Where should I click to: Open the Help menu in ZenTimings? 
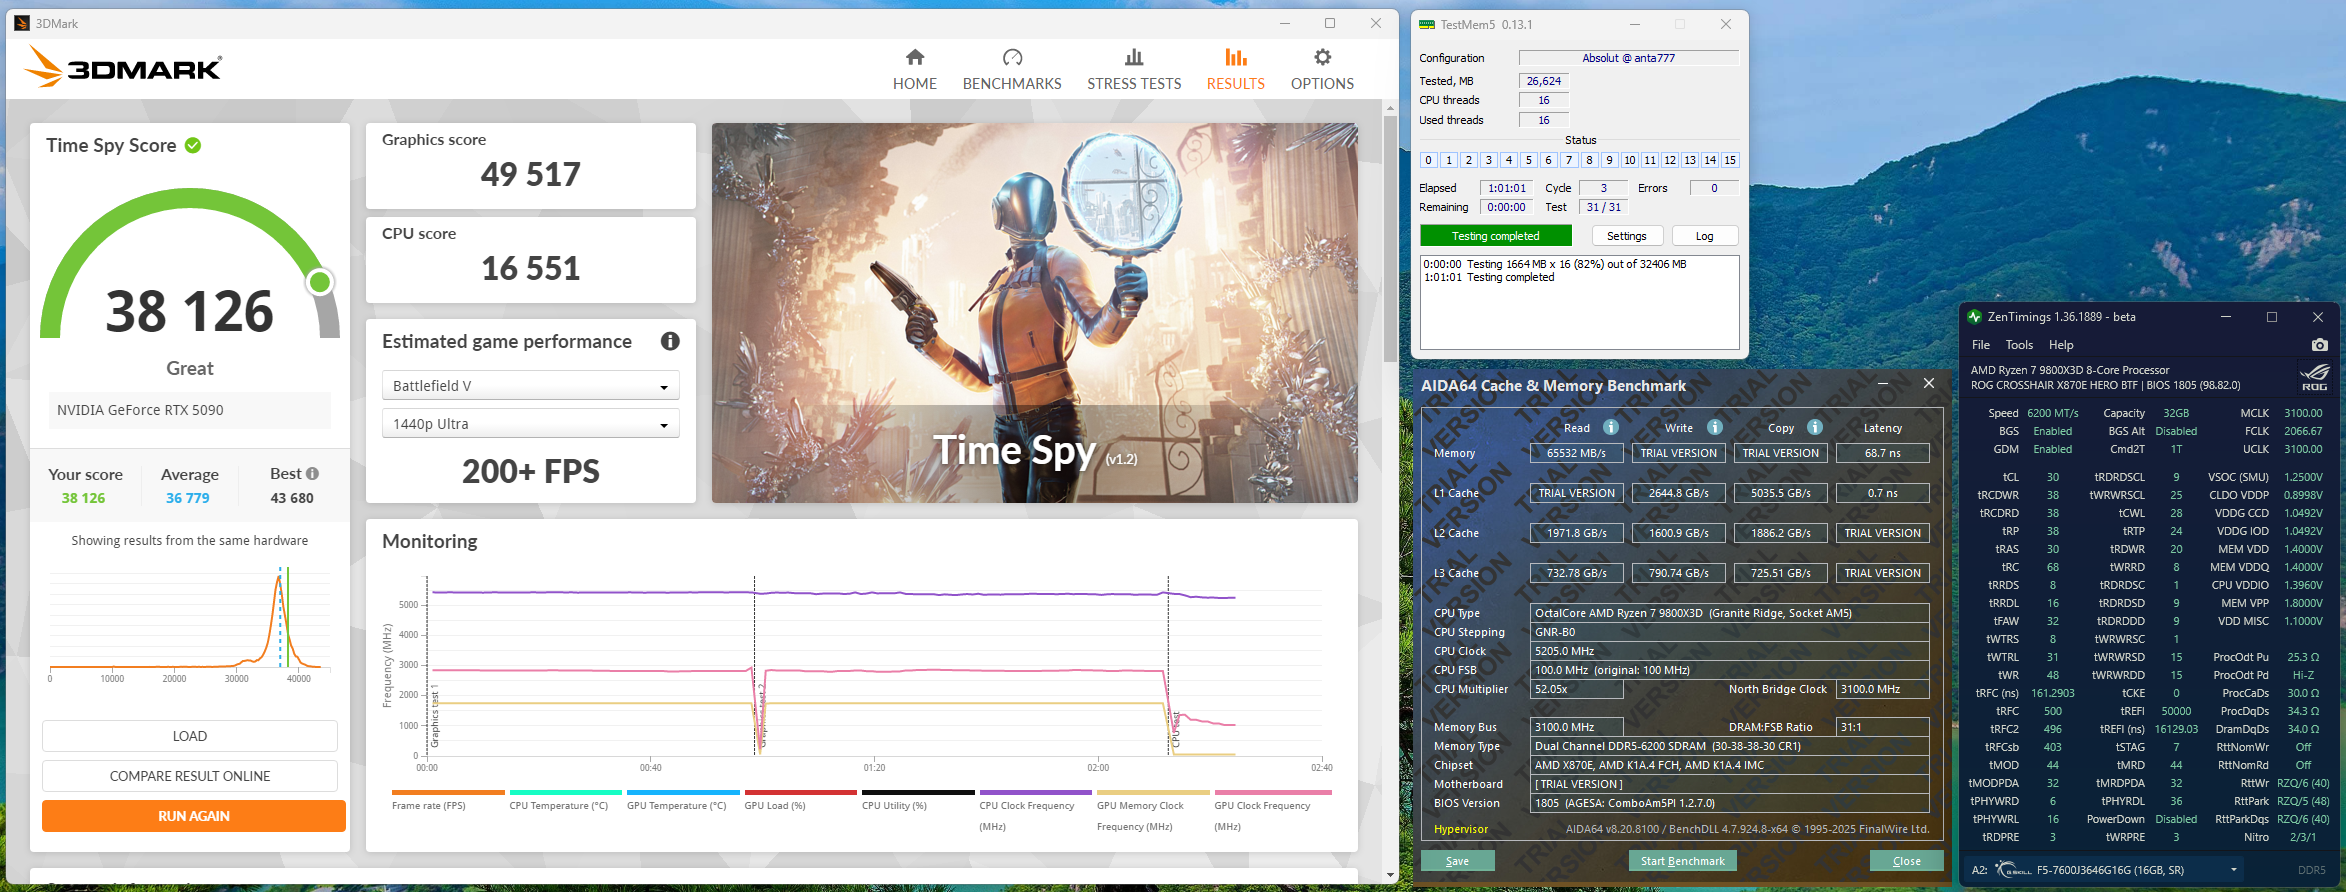click(x=2061, y=345)
